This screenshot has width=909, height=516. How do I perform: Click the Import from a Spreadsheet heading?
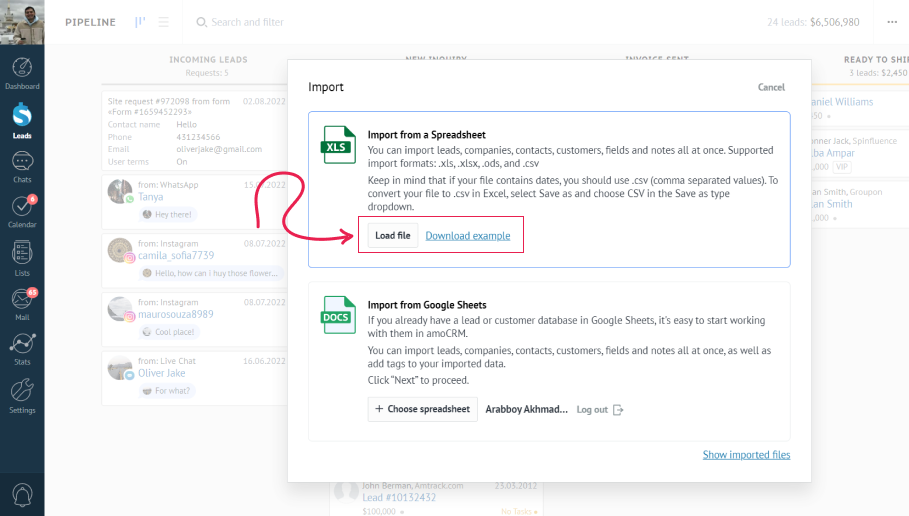click(x=427, y=135)
